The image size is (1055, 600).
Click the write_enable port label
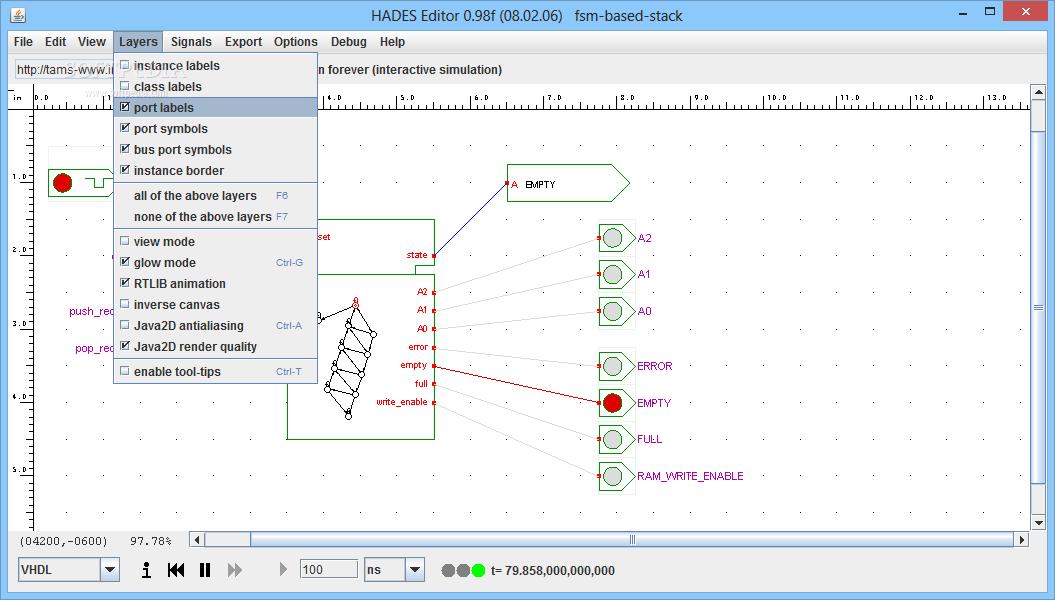(402, 402)
